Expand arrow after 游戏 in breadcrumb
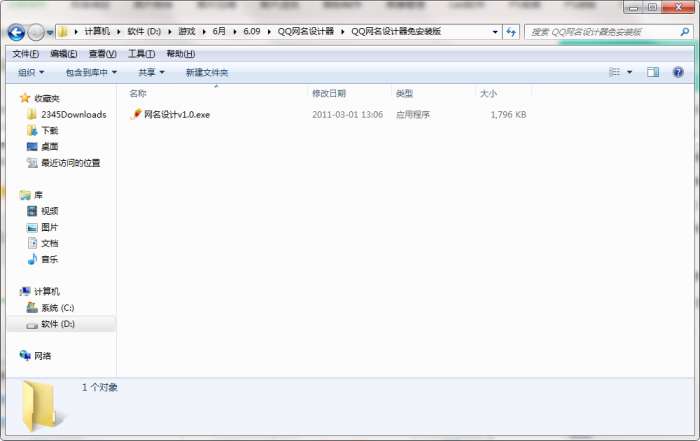The width and height of the screenshot is (700, 441). pyautogui.click(x=204, y=32)
